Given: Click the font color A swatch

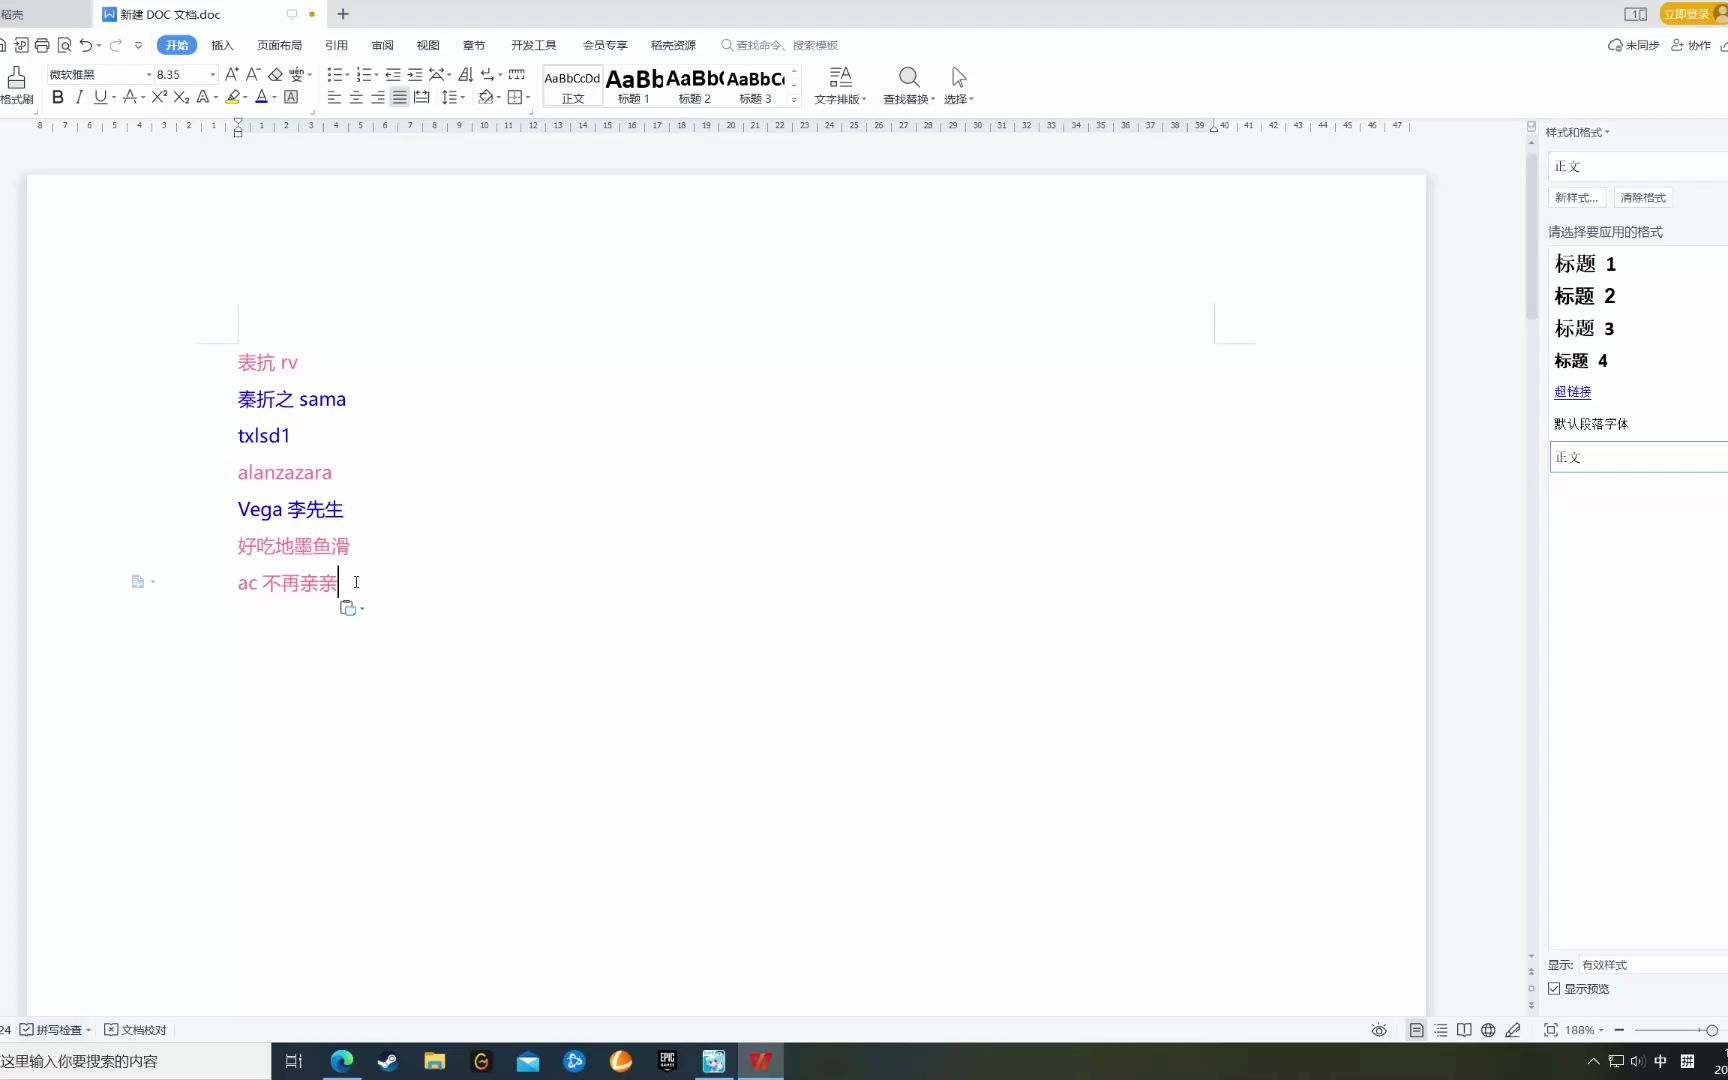Looking at the screenshot, I should tap(261, 97).
